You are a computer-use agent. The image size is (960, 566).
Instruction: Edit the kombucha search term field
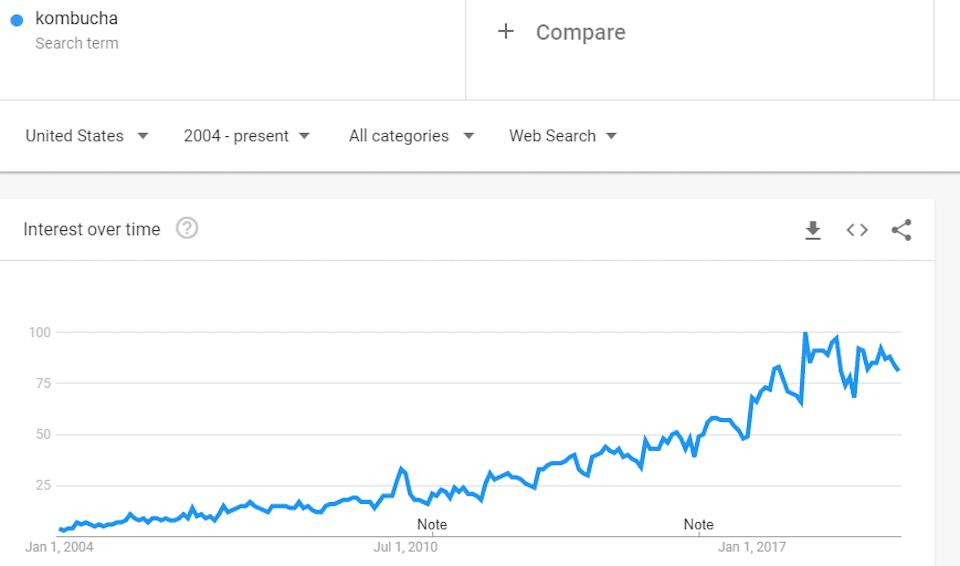click(233, 49)
